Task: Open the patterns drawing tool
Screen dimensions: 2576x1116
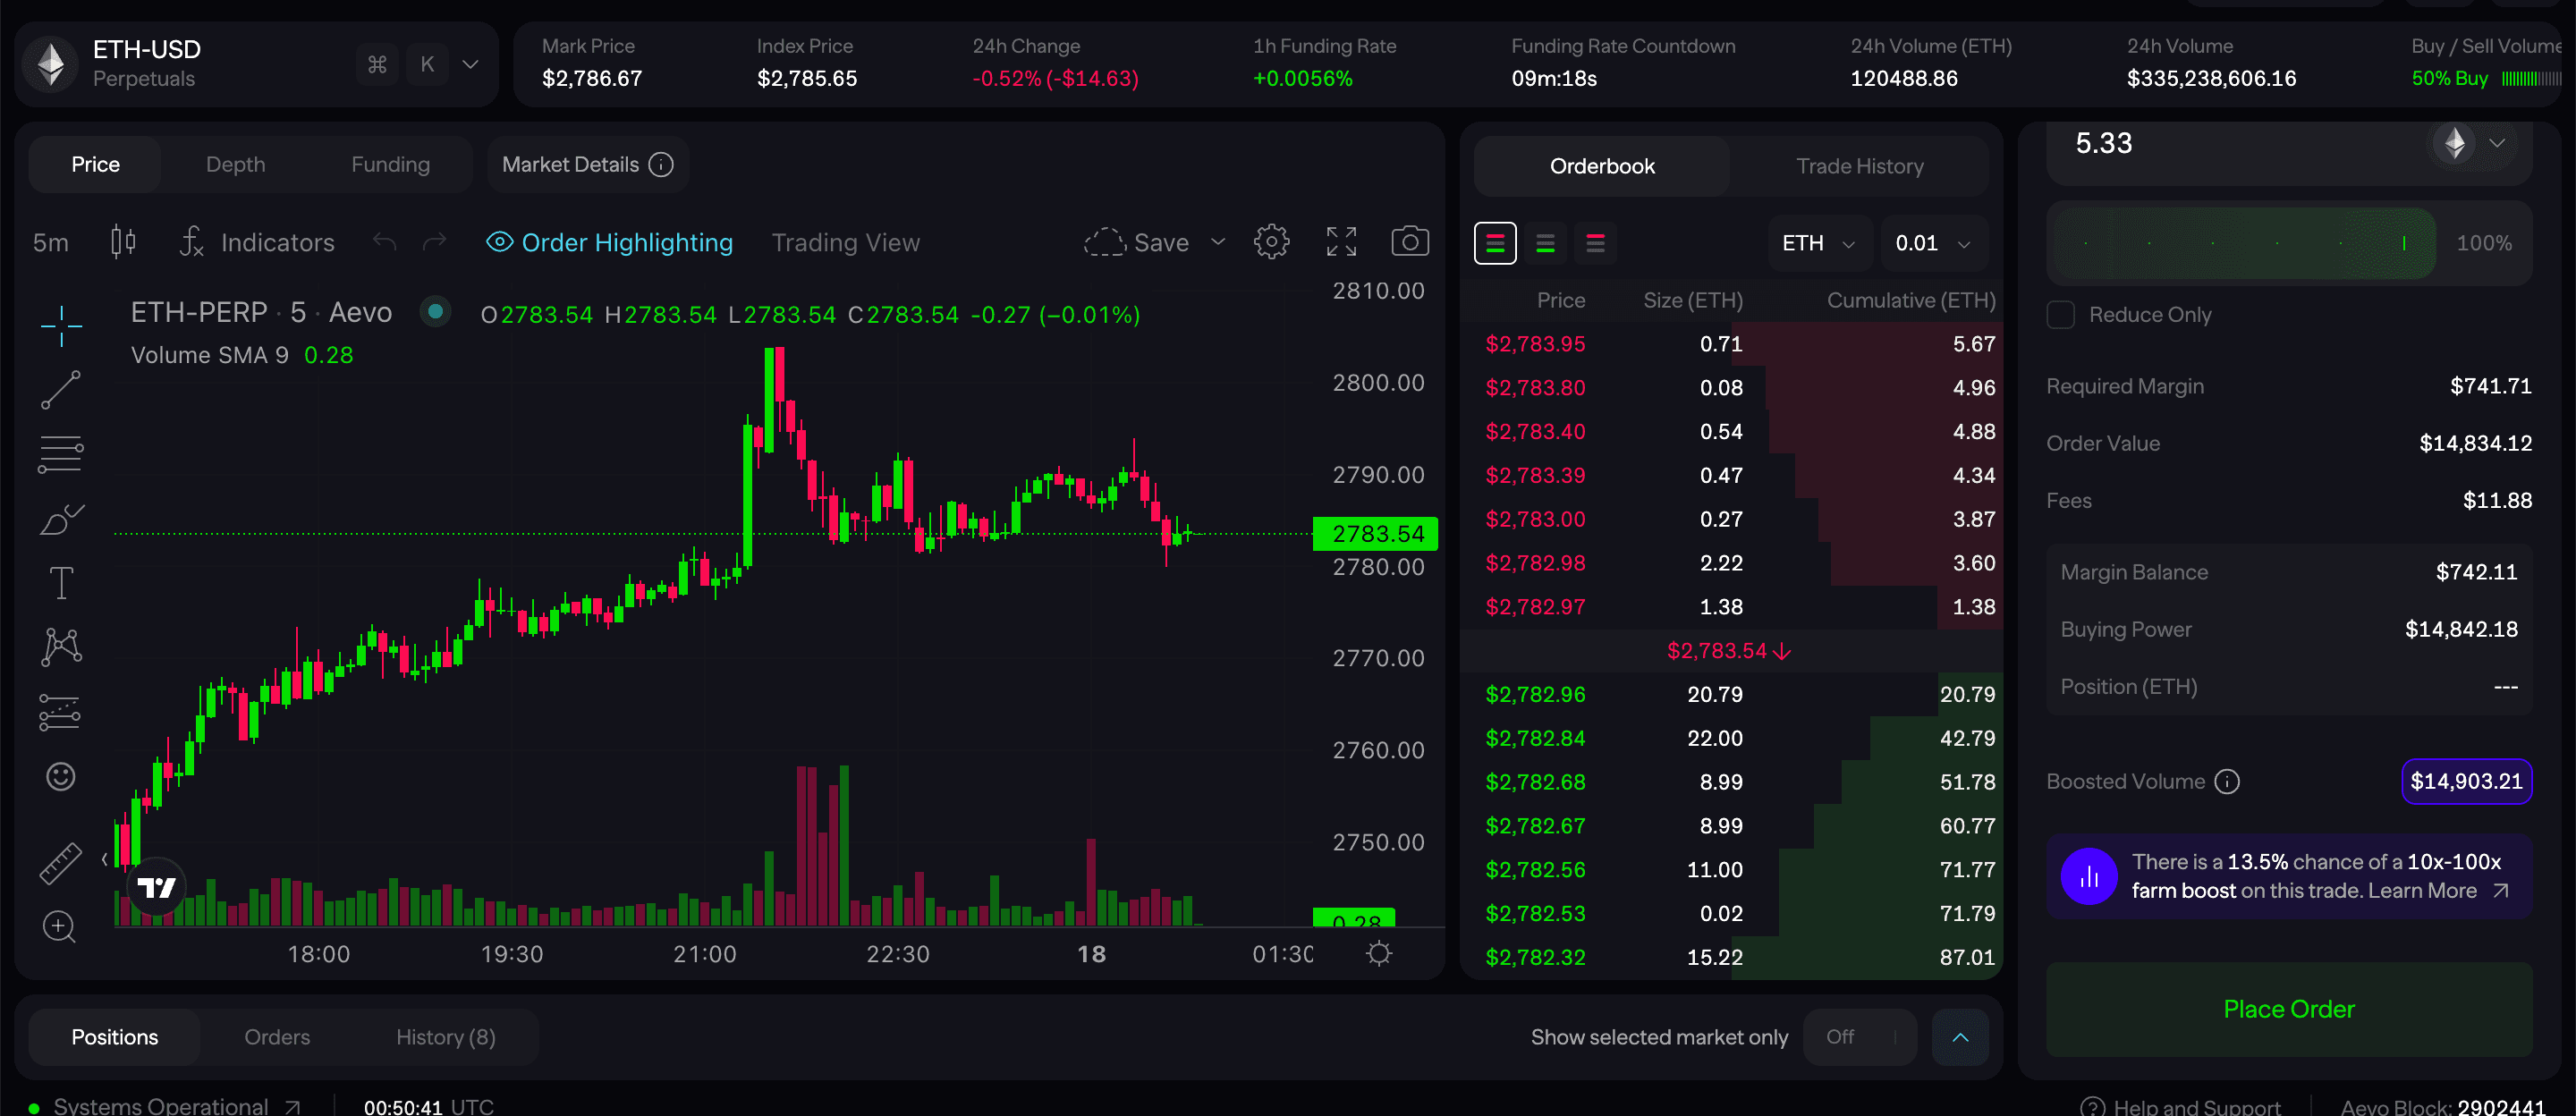Action: point(61,647)
